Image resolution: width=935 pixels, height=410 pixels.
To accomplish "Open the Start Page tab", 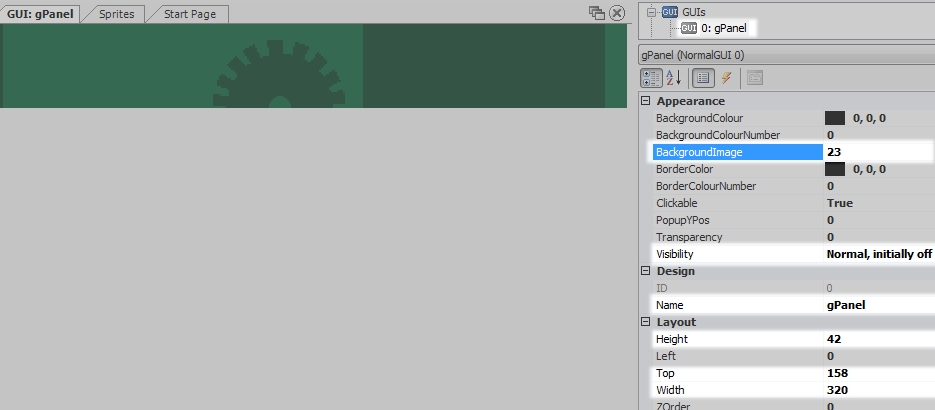I will point(190,14).
